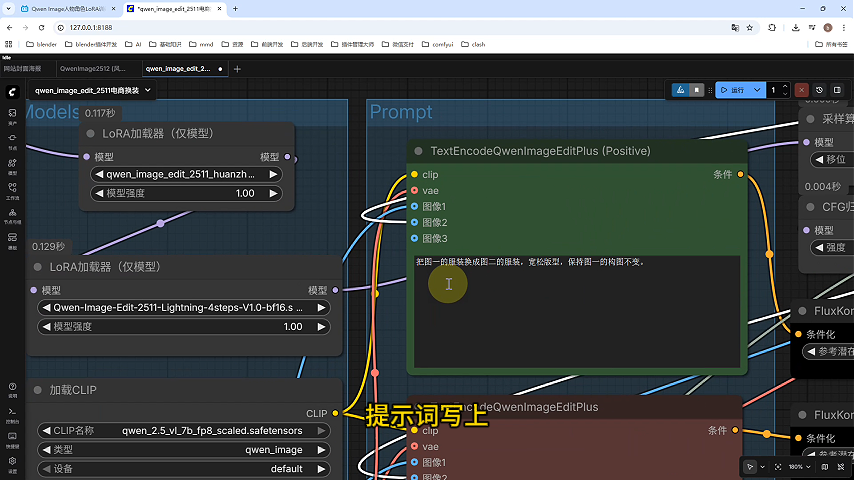
Task: Open the browser extensions puzzle icon
Action: point(772,27)
